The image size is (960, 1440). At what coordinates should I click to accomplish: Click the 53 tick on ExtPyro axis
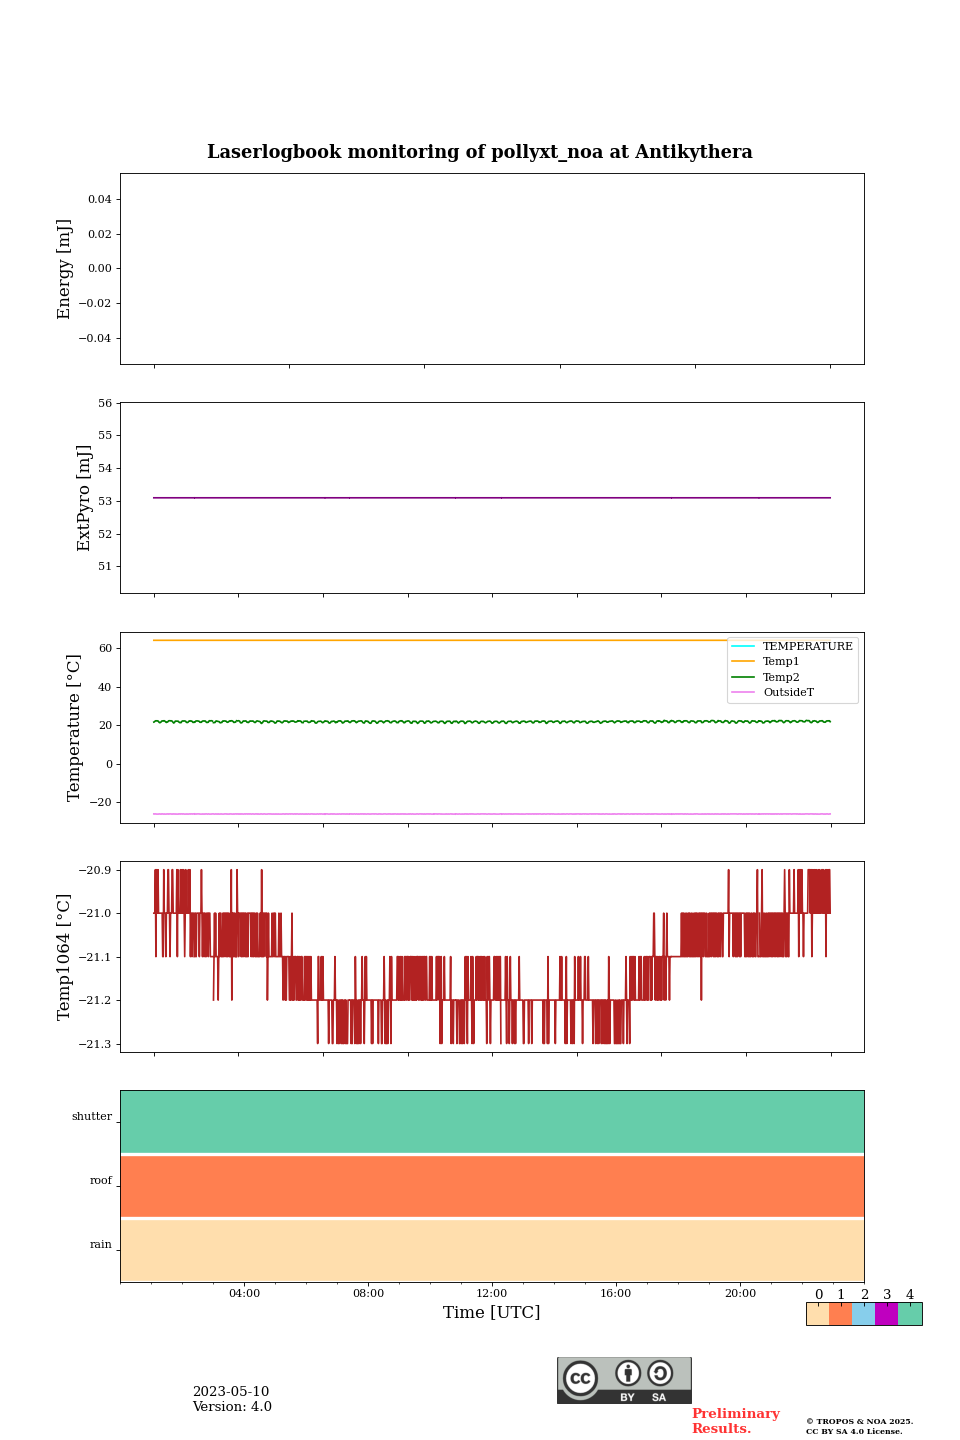tap(105, 501)
